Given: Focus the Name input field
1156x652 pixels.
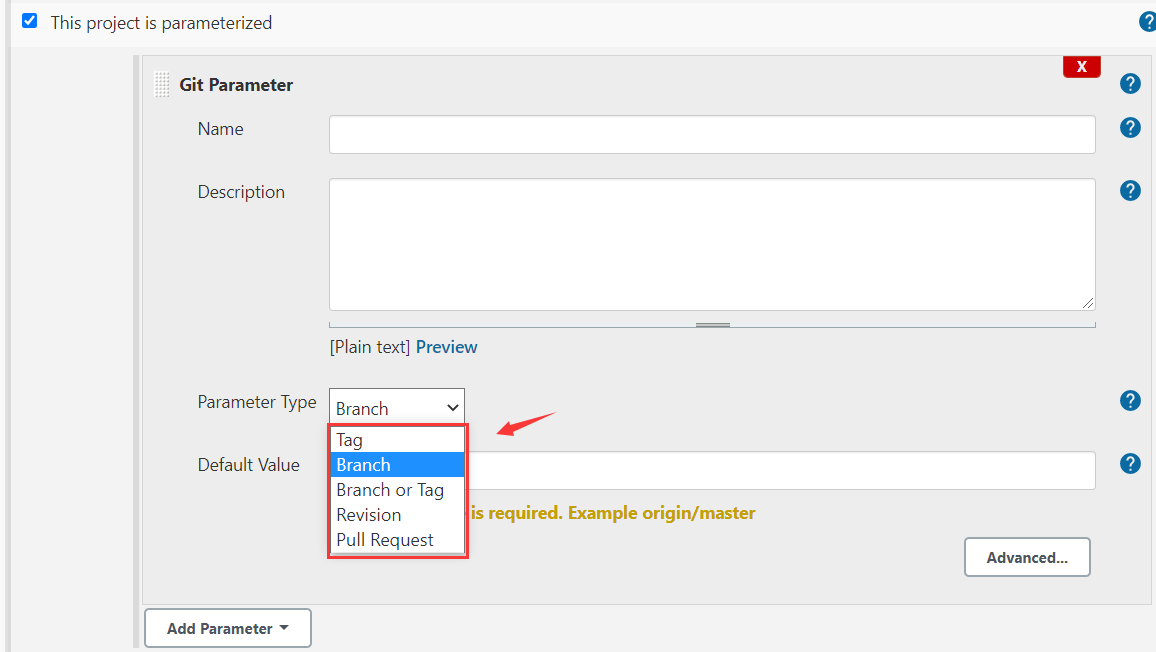Looking at the screenshot, I should coord(712,135).
